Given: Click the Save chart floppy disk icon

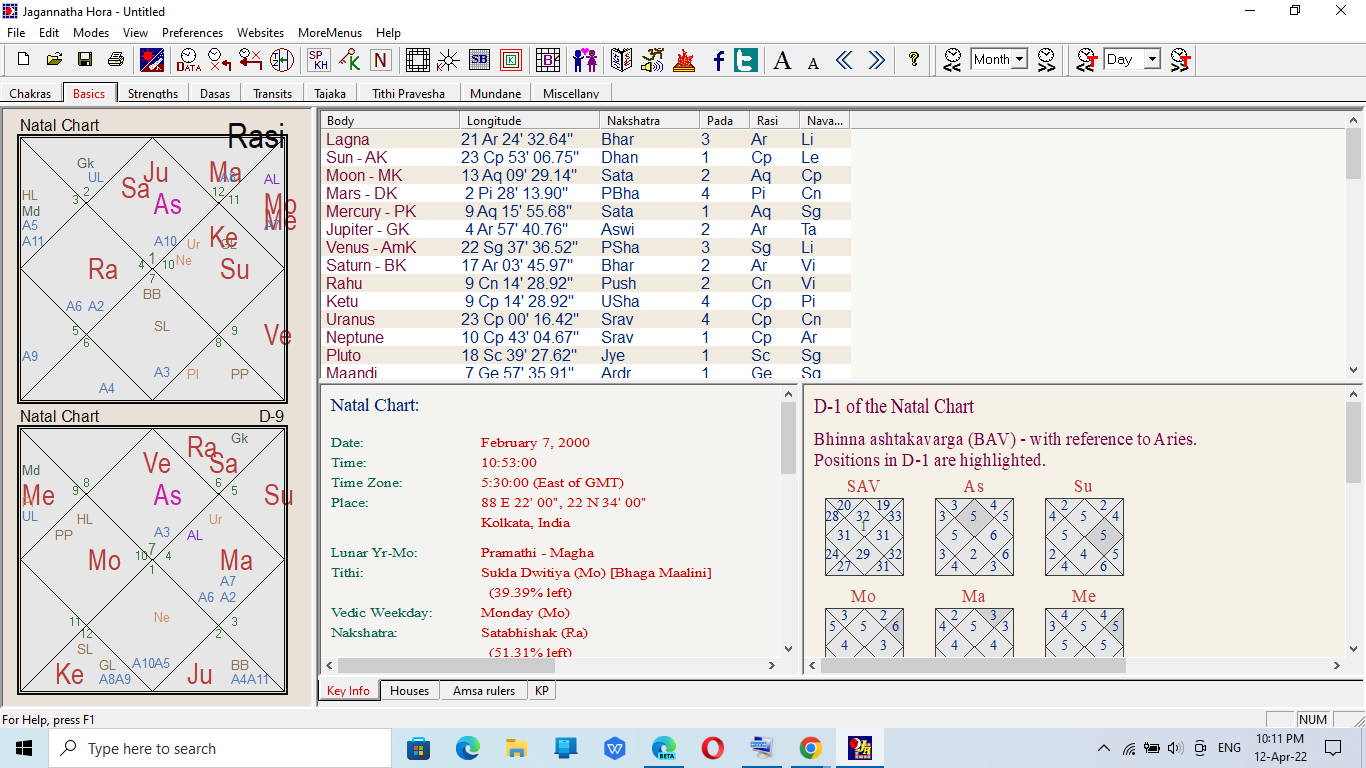Looking at the screenshot, I should [85, 60].
